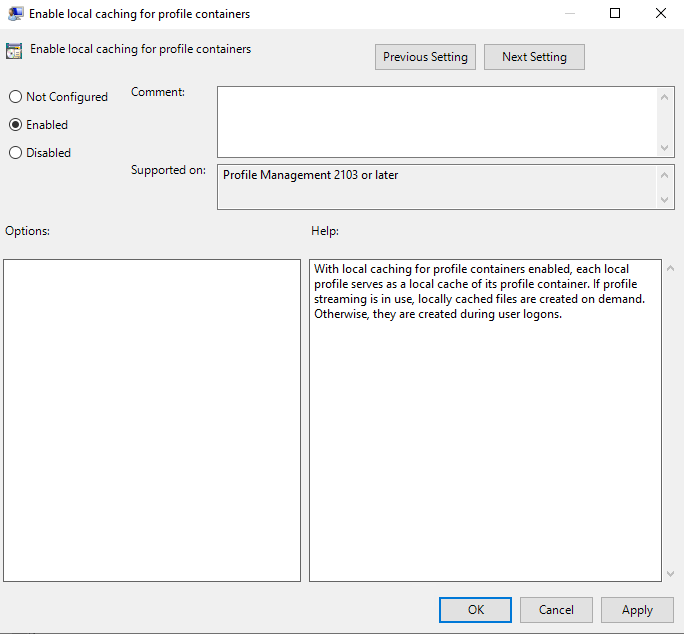Cancel the policy dialog
Image resolution: width=684 pixels, height=634 pixels.
click(x=556, y=610)
